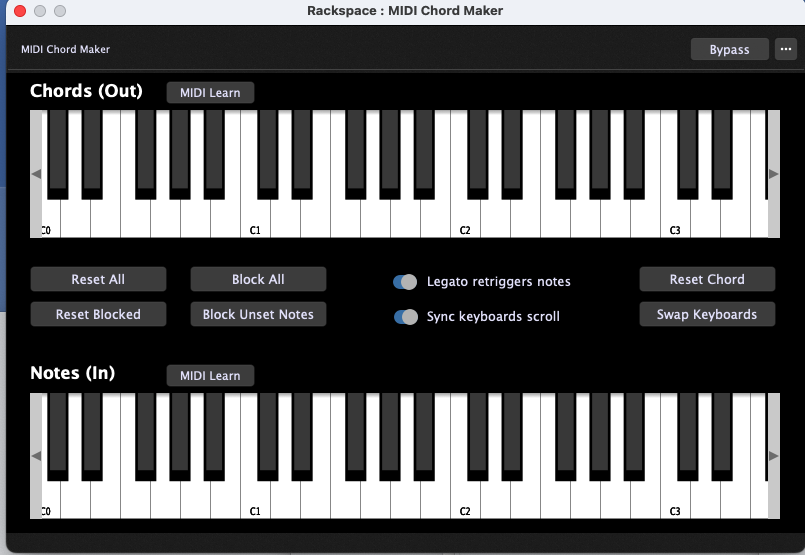
Task: Click the Reset Chord button
Action: tap(707, 279)
